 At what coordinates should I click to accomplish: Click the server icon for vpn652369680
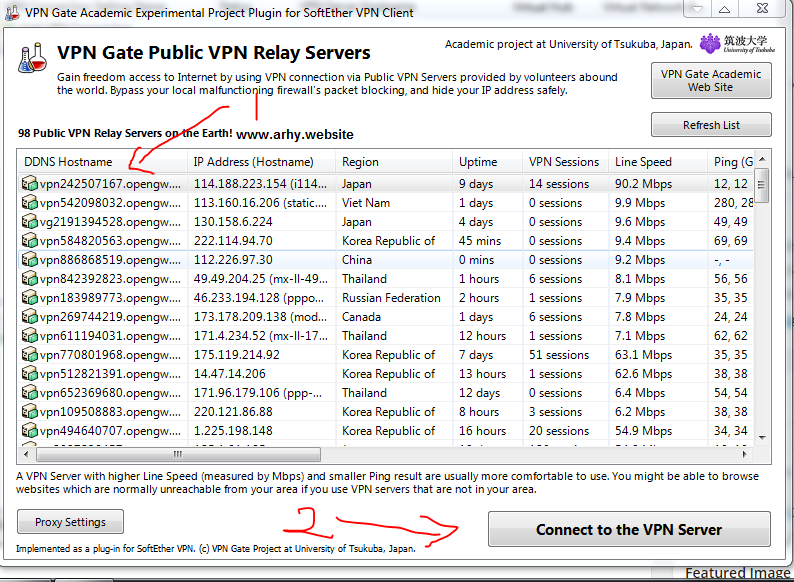pos(30,393)
